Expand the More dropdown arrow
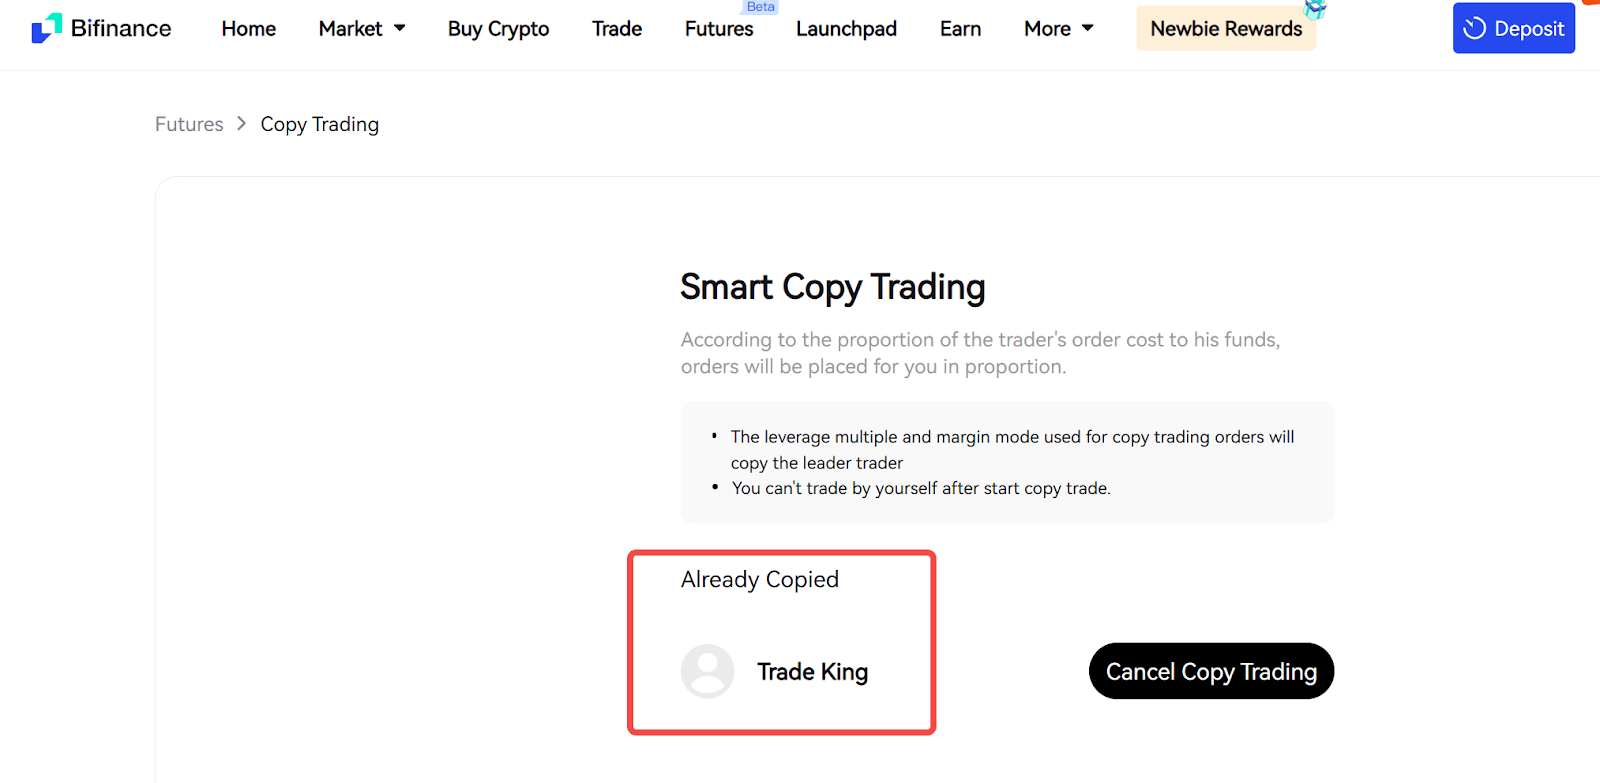Image resolution: width=1600 pixels, height=783 pixels. click(1088, 28)
